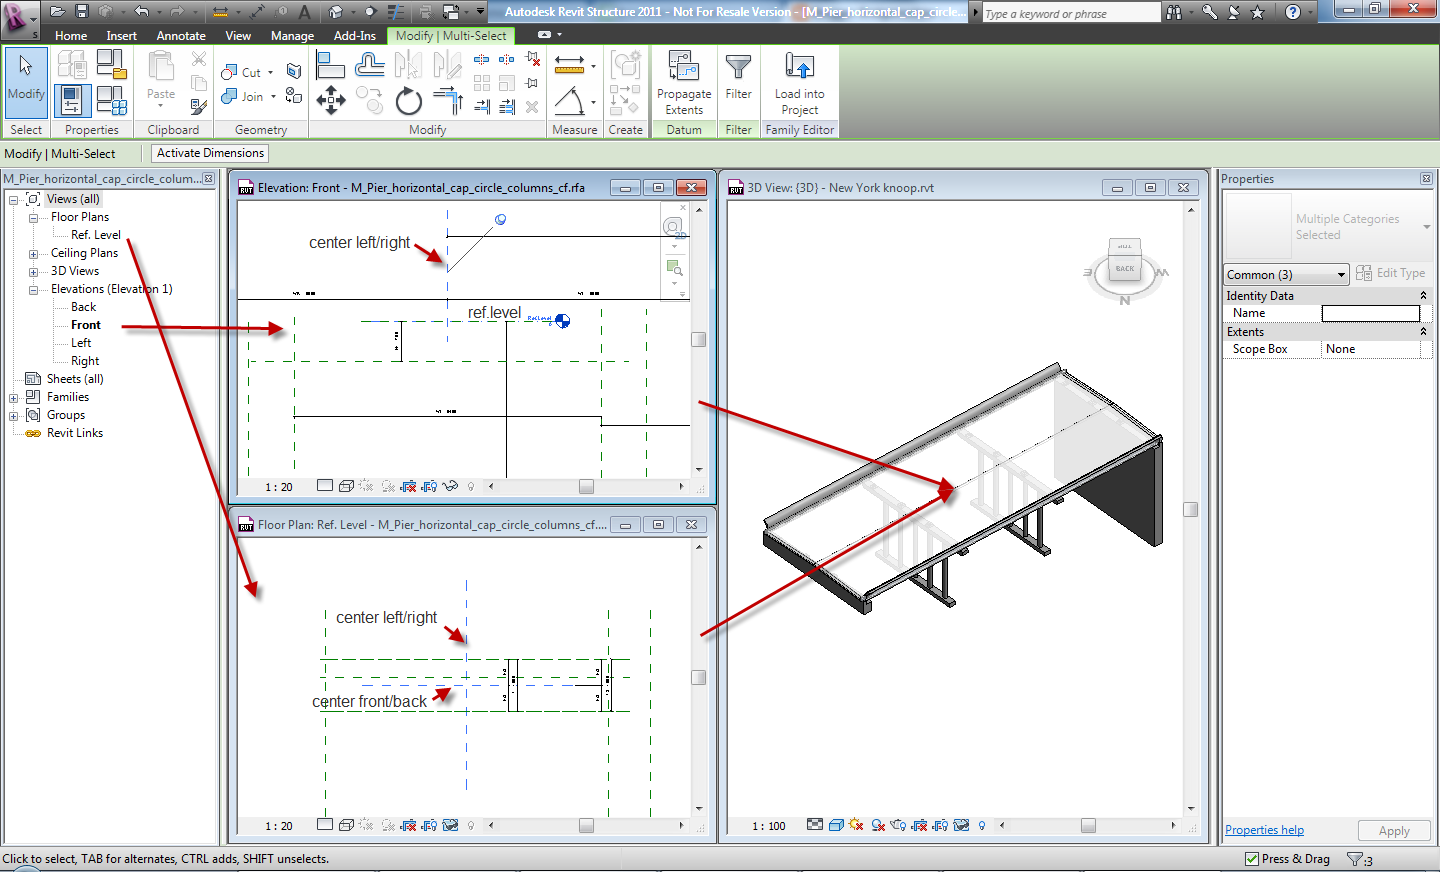The height and width of the screenshot is (872, 1440).
Task: Toggle detail level in floor plan control bar
Action: [325, 824]
